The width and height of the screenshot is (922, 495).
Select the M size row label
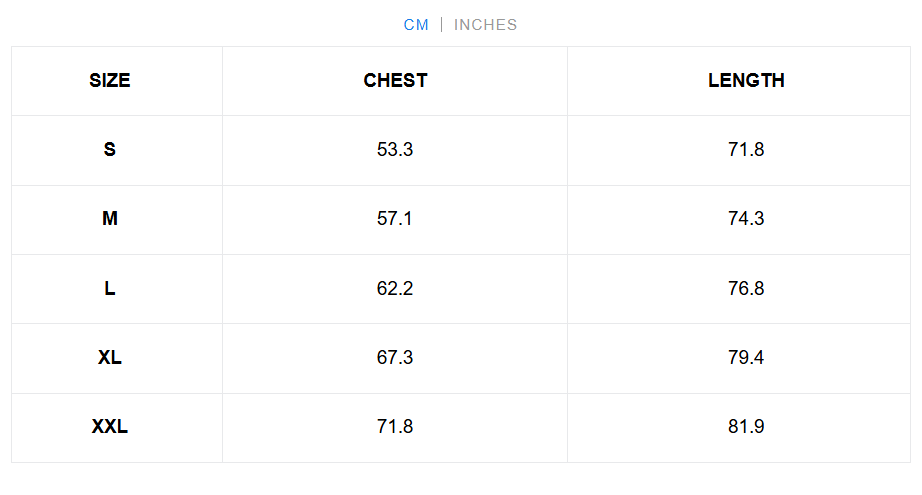[x=110, y=219]
